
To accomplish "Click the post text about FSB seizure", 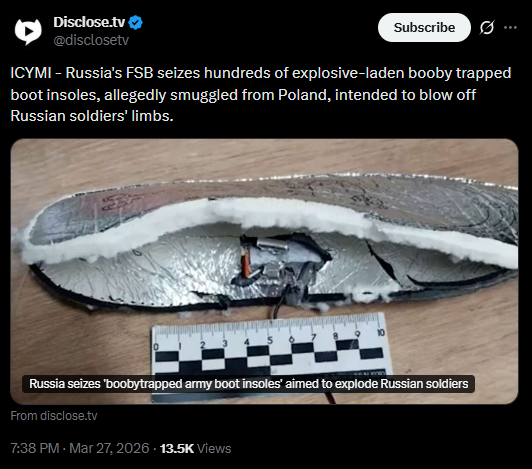I will coord(261,94).
